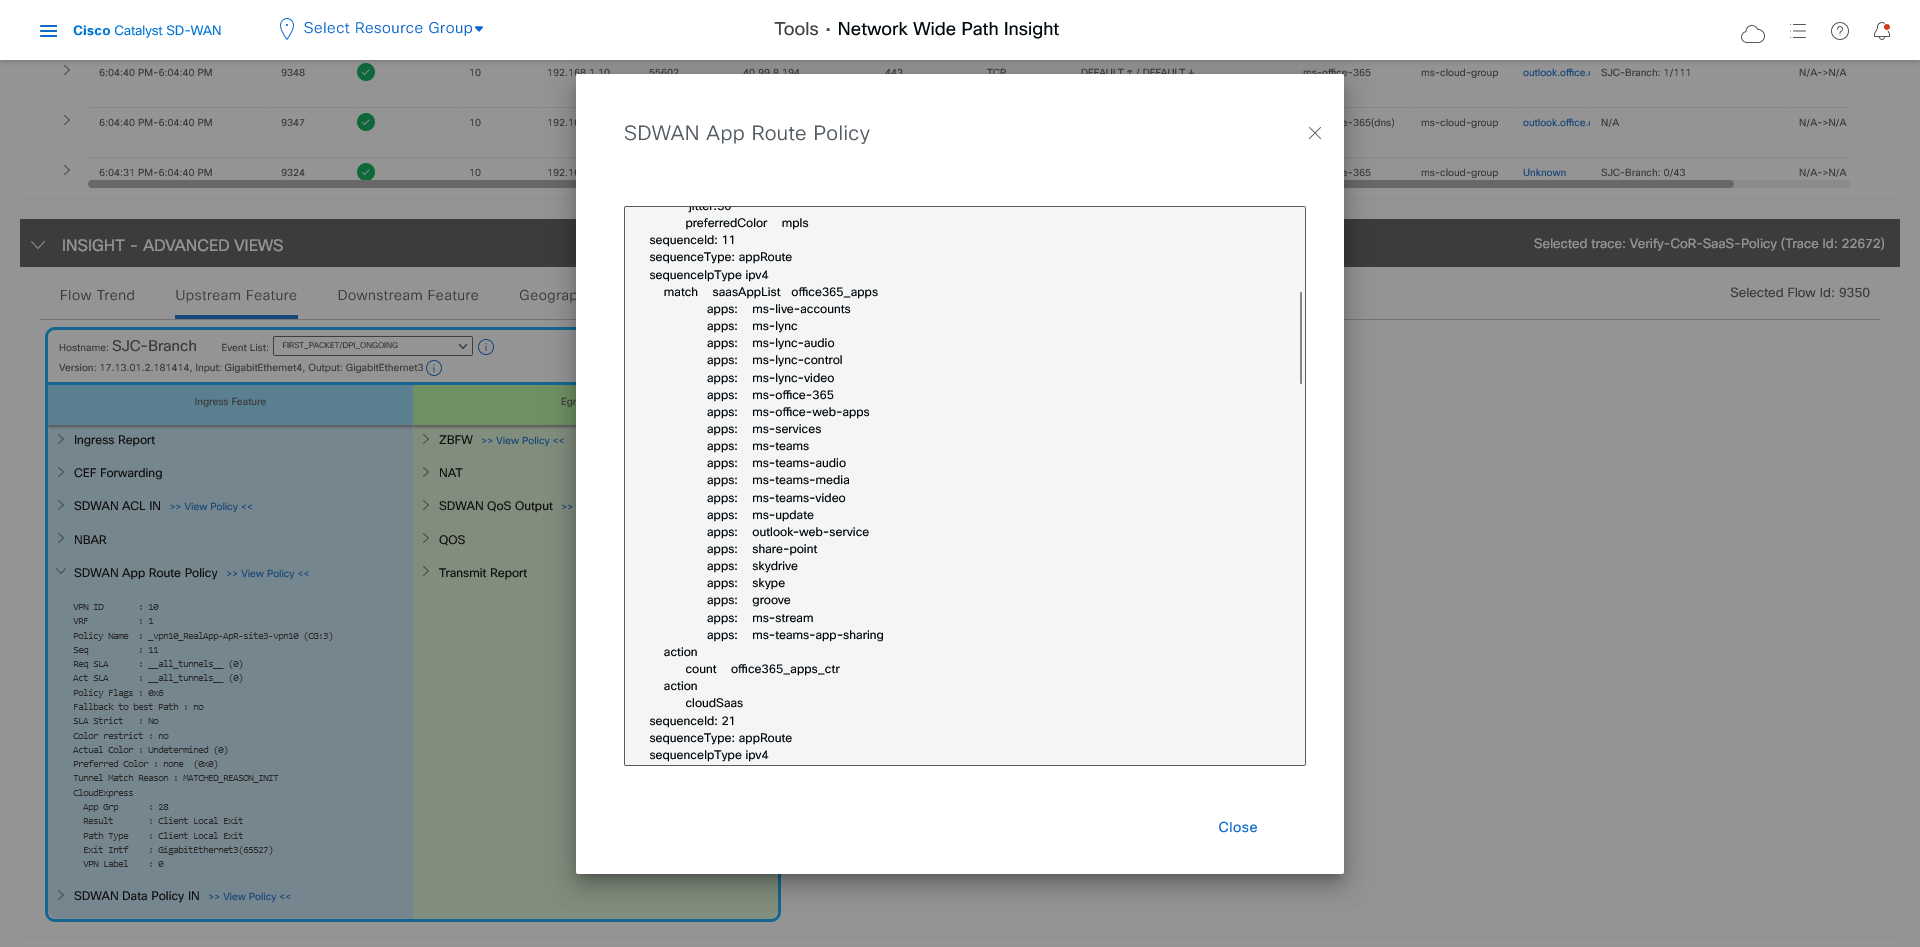Click the policy dialog vertical scrollbar
The width and height of the screenshot is (1920, 947).
point(1301,338)
